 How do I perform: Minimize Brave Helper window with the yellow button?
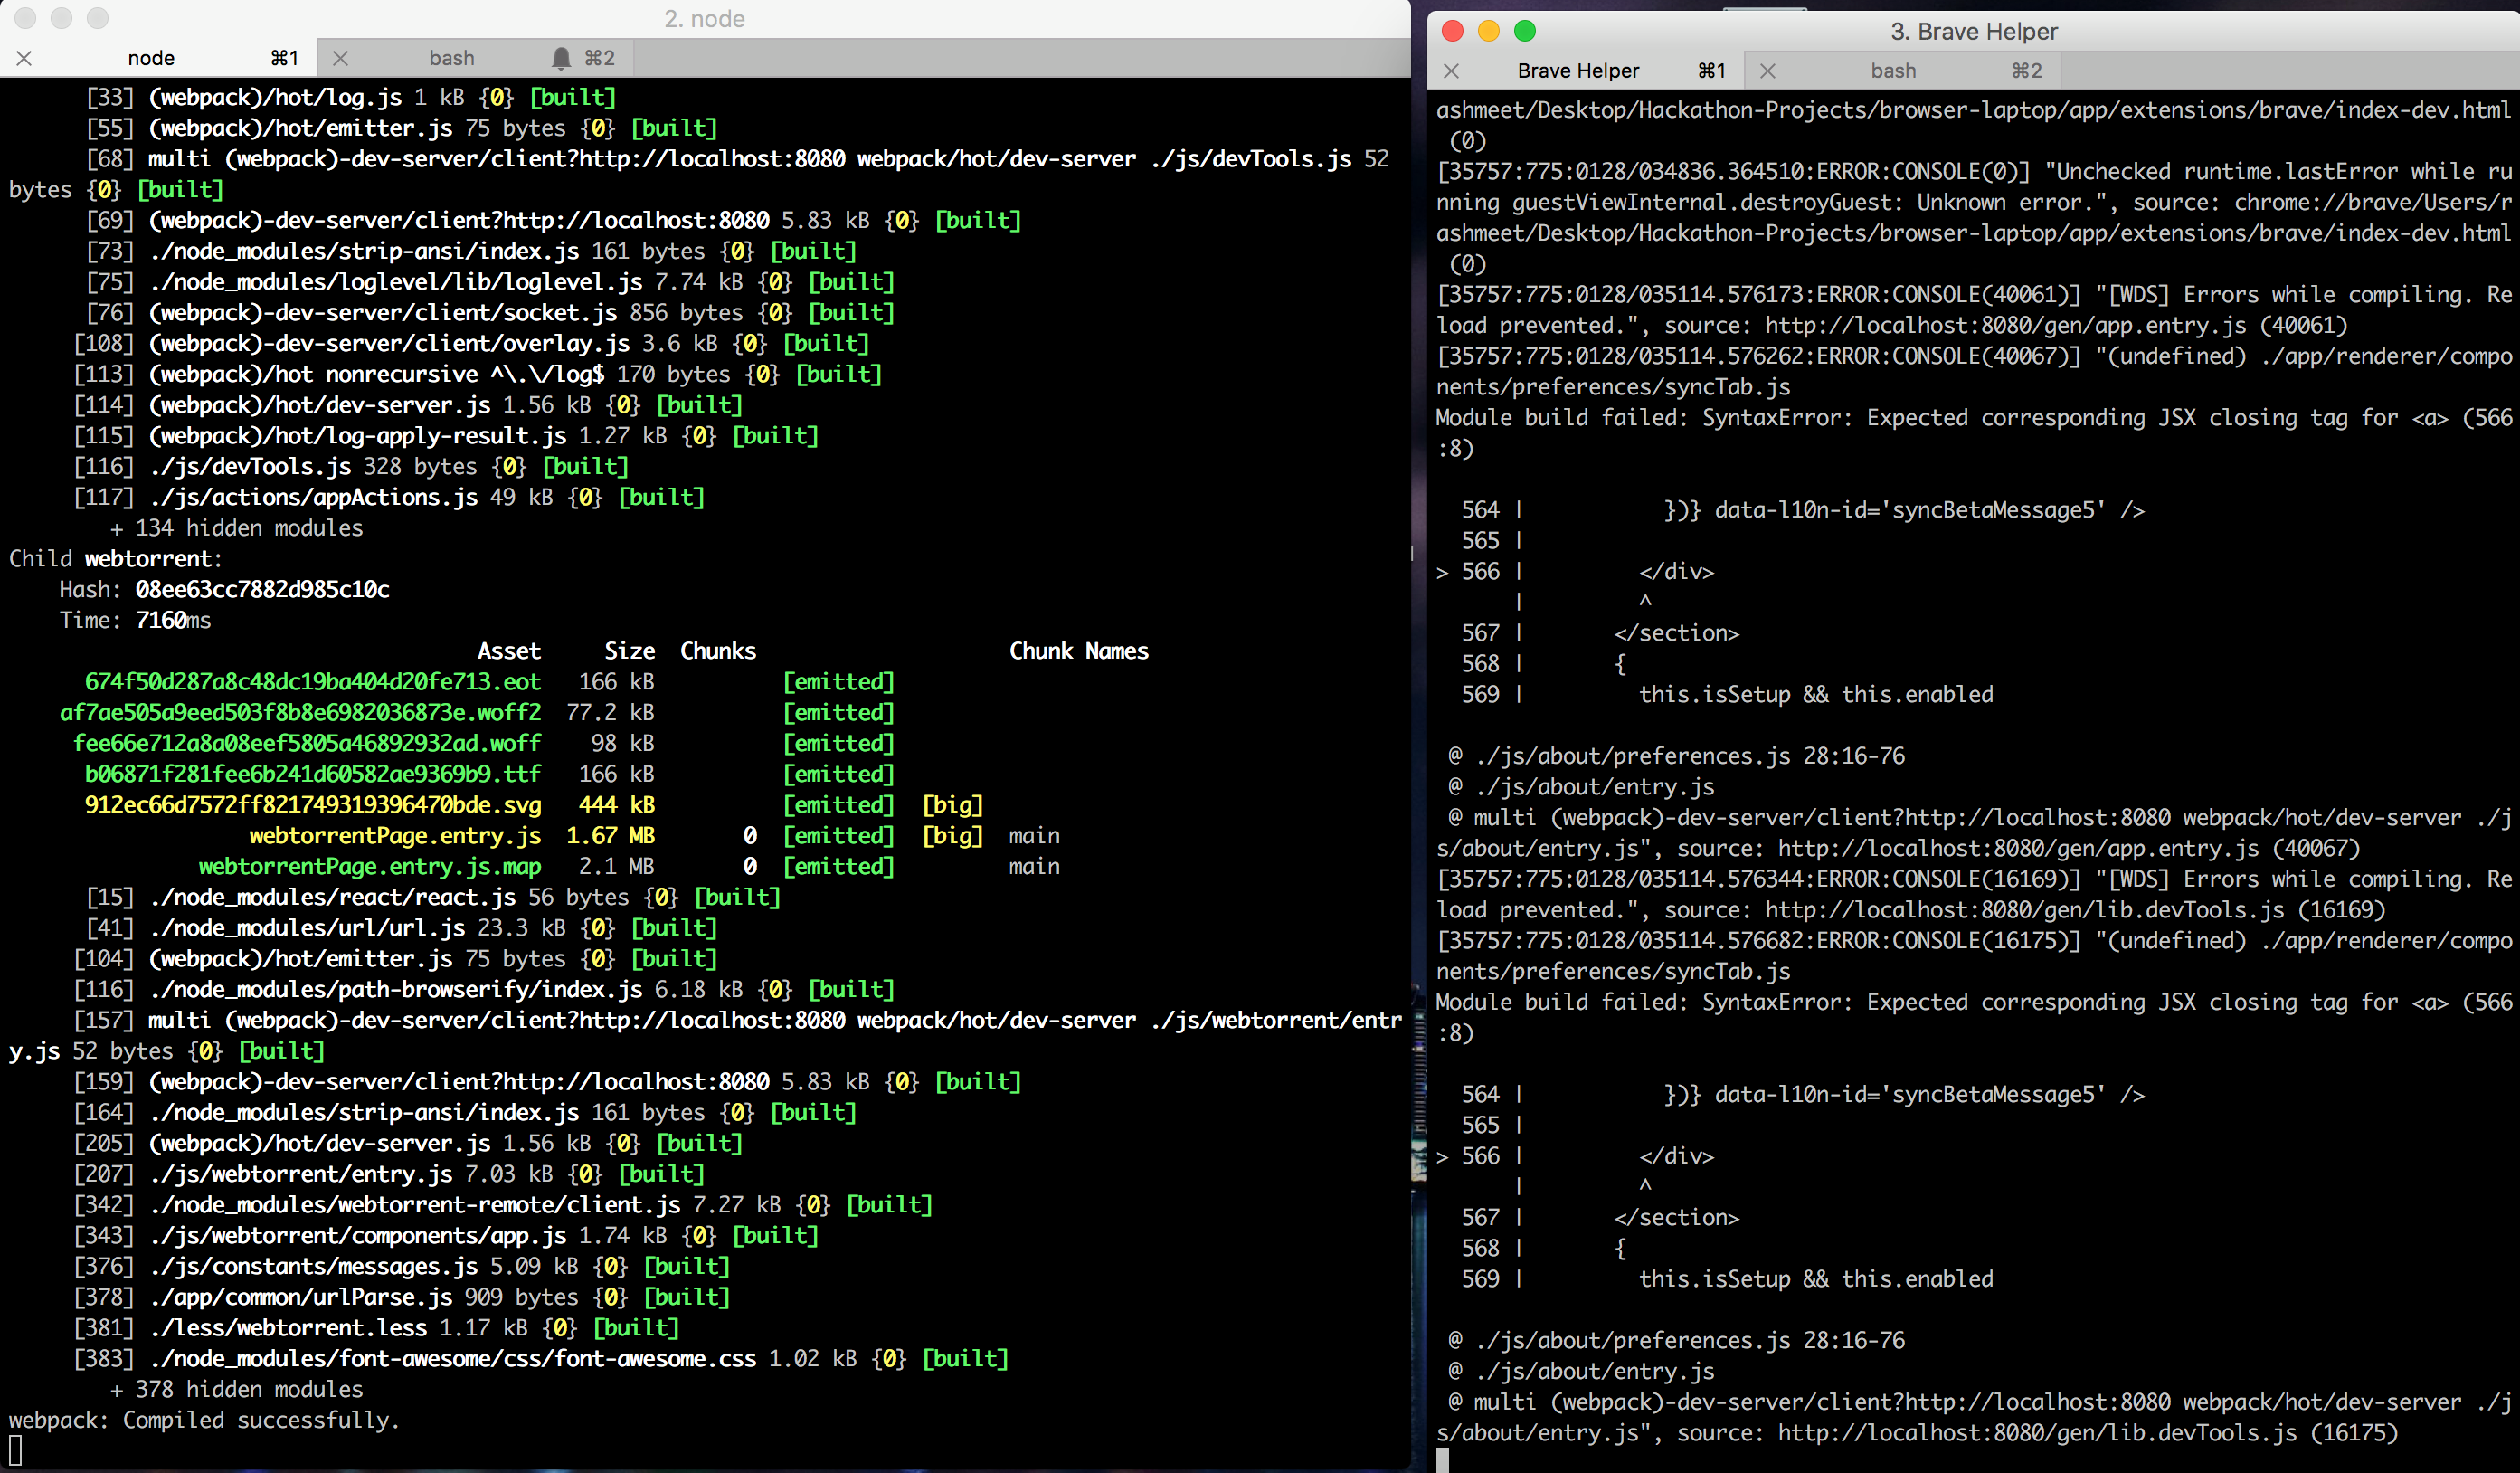point(1489,31)
